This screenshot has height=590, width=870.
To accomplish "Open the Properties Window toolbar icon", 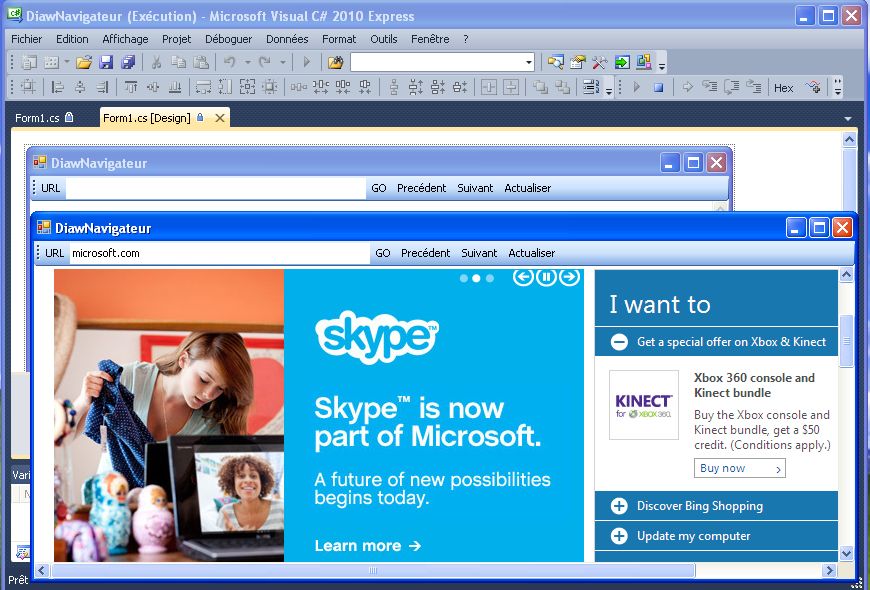I will point(578,62).
